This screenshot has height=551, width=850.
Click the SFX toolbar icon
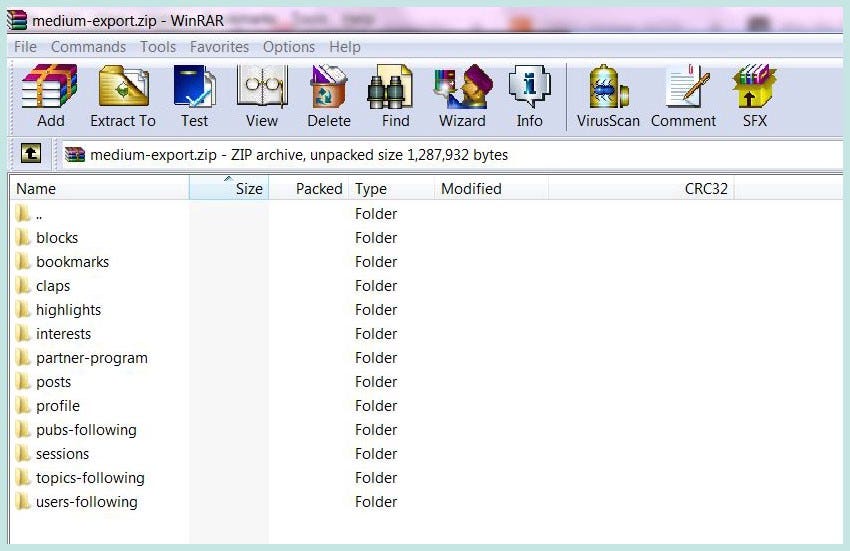point(754,86)
